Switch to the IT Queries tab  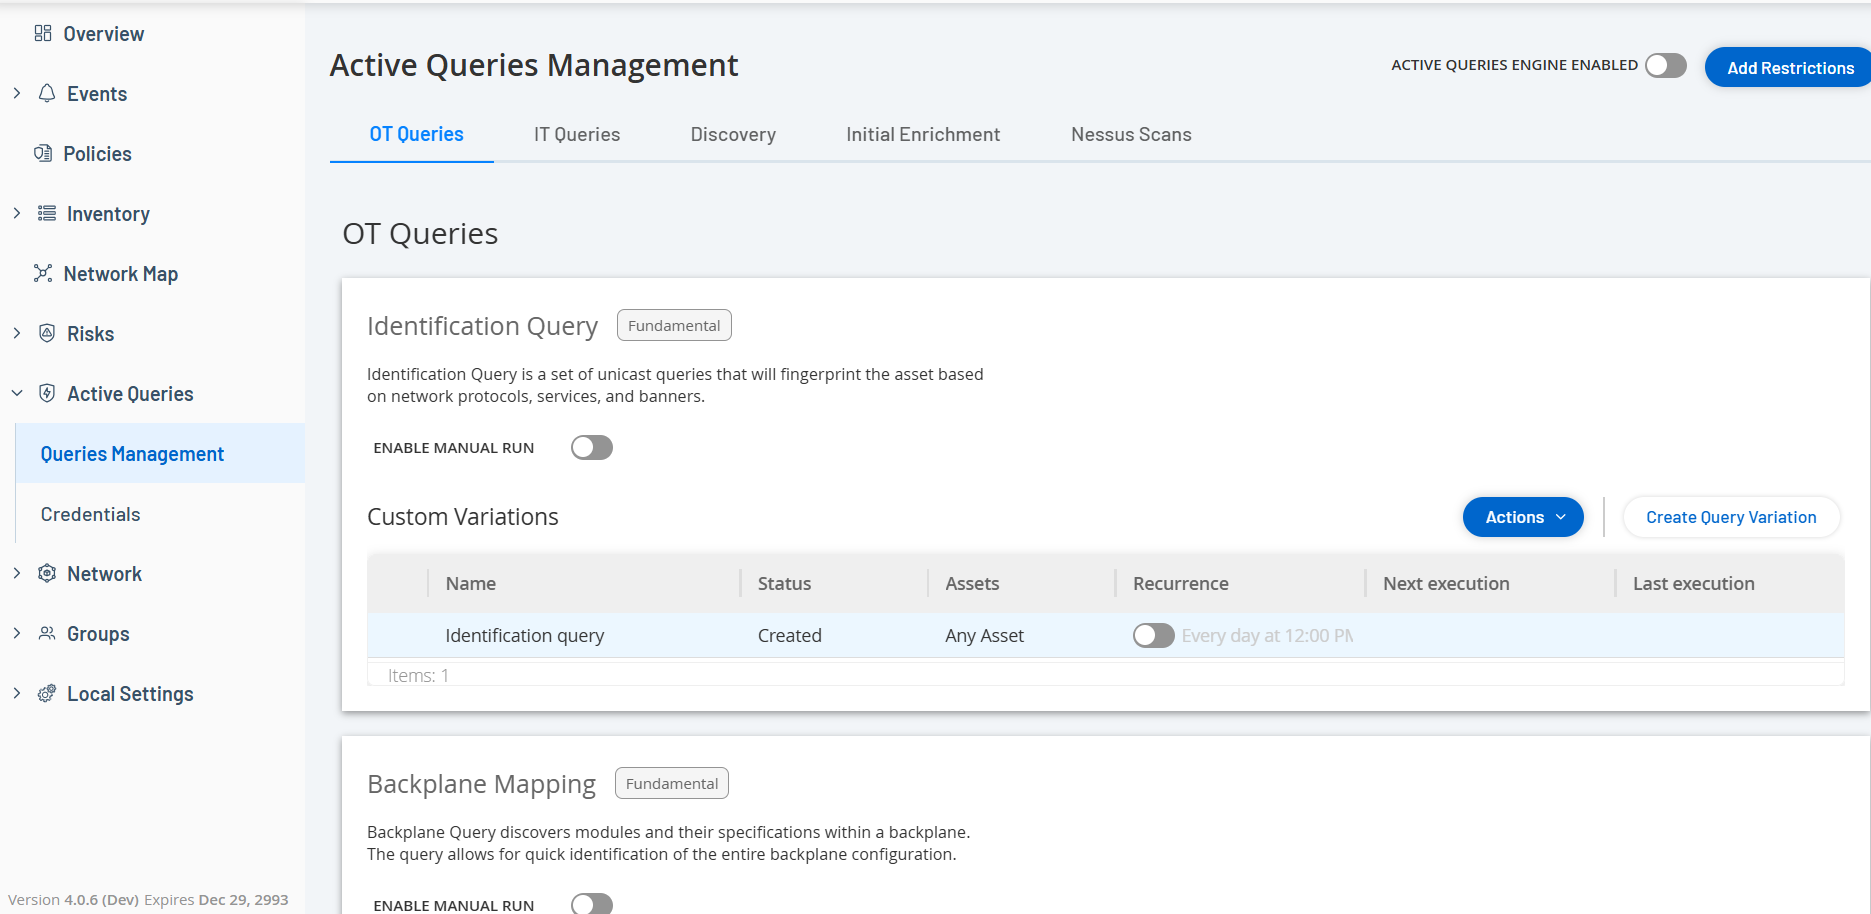pos(576,134)
